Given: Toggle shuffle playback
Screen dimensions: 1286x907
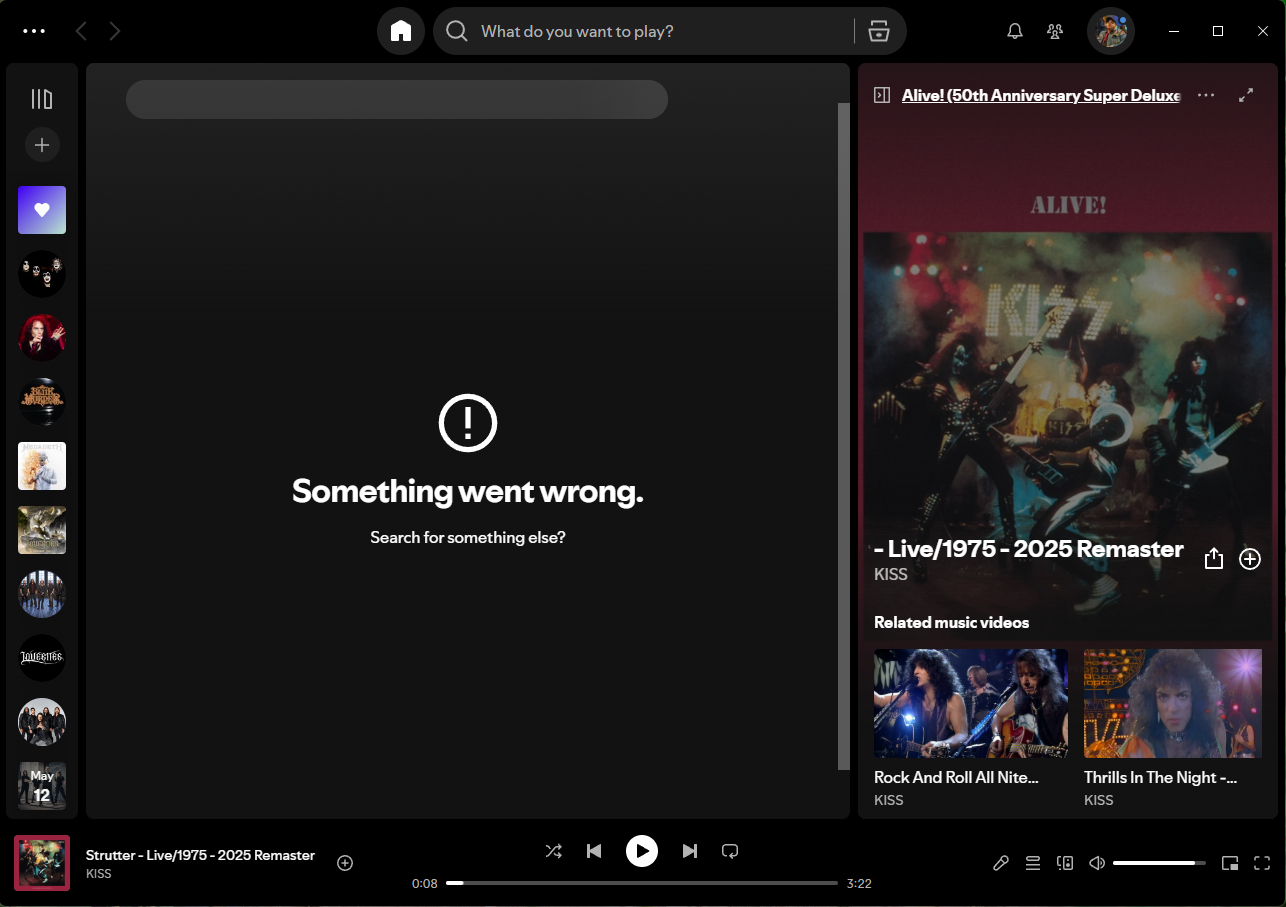Looking at the screenshot, I should coord(554,851).
